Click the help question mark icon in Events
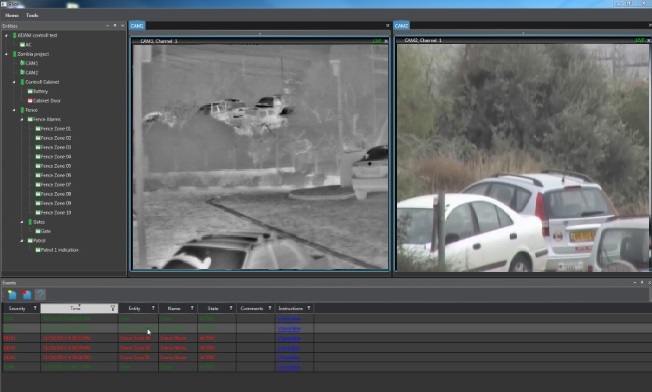The image size is (652, 392). coord(40,295)
